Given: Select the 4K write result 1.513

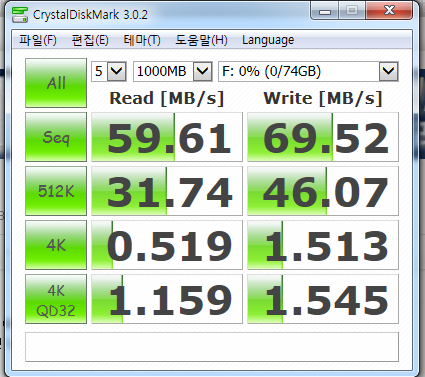Looking at the screenshot, I should point(323,245).
